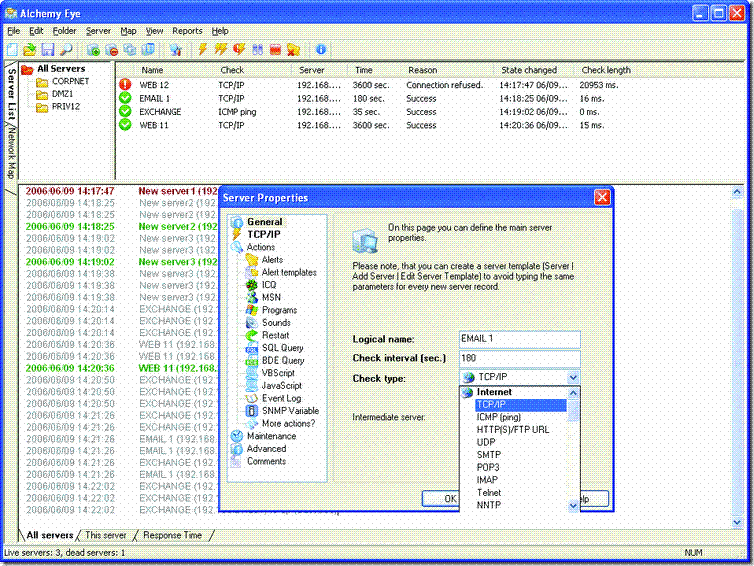Viewport: 754px width, 566px height.
Task: Click the Server properties toolbar icon
Action: point(148,50)
